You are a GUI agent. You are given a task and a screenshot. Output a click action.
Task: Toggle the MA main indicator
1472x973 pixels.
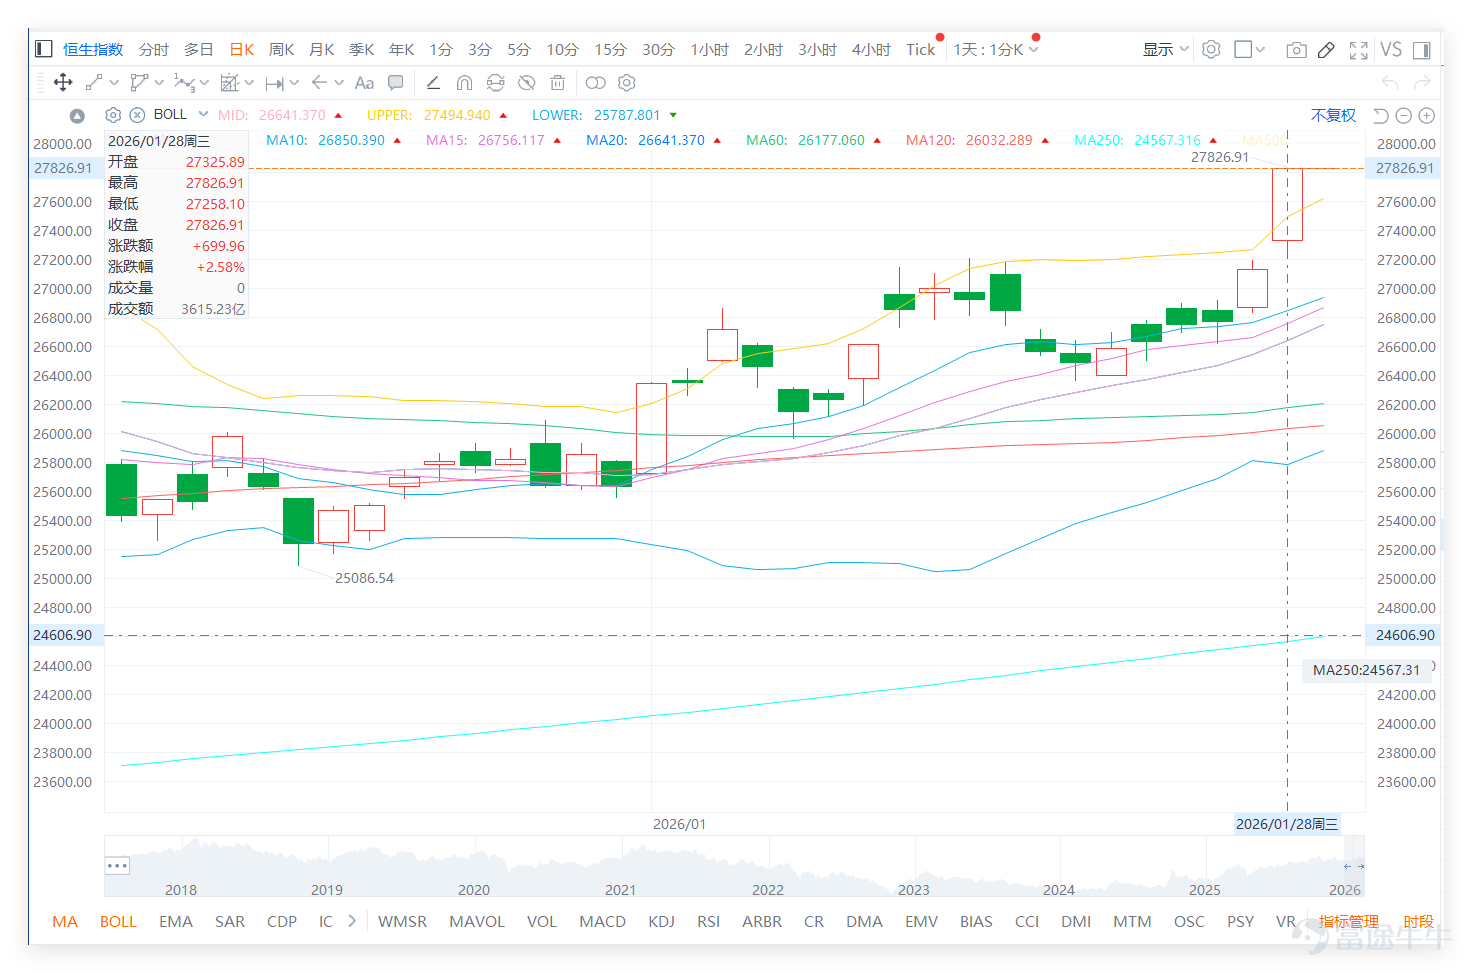click(65, 921)
